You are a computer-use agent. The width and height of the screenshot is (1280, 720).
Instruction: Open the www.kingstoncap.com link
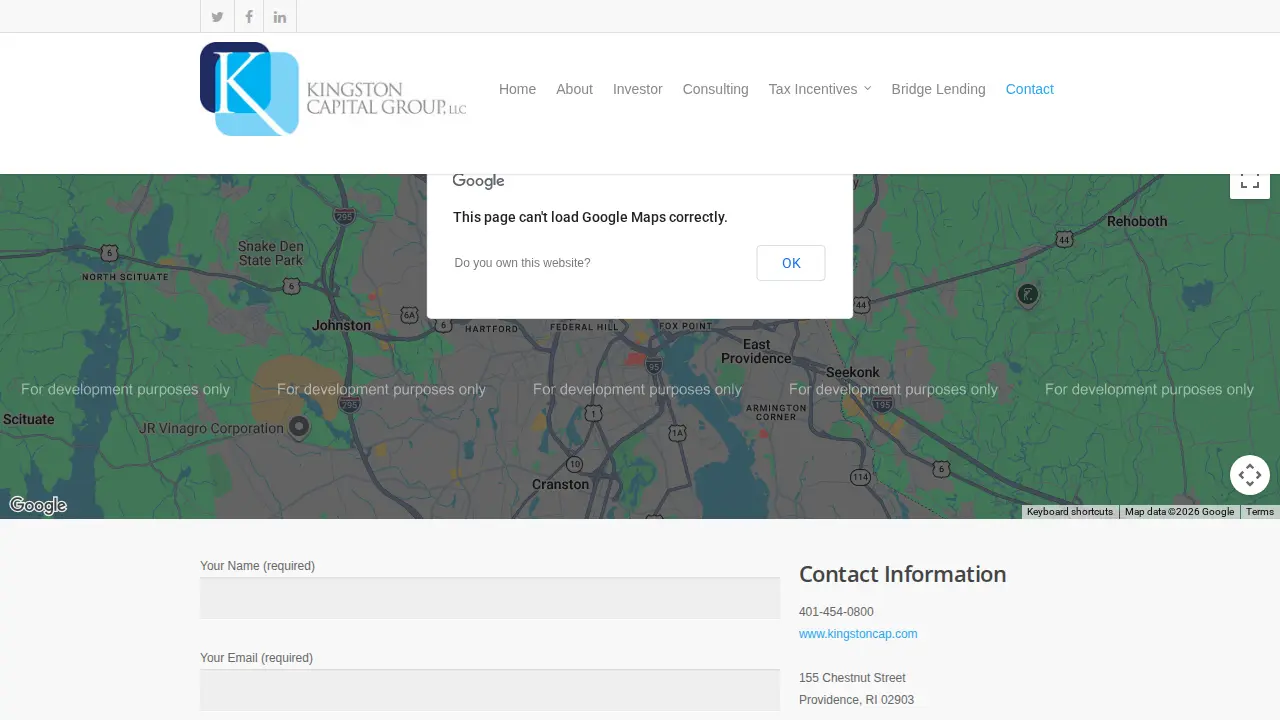[x=858, y=634]
